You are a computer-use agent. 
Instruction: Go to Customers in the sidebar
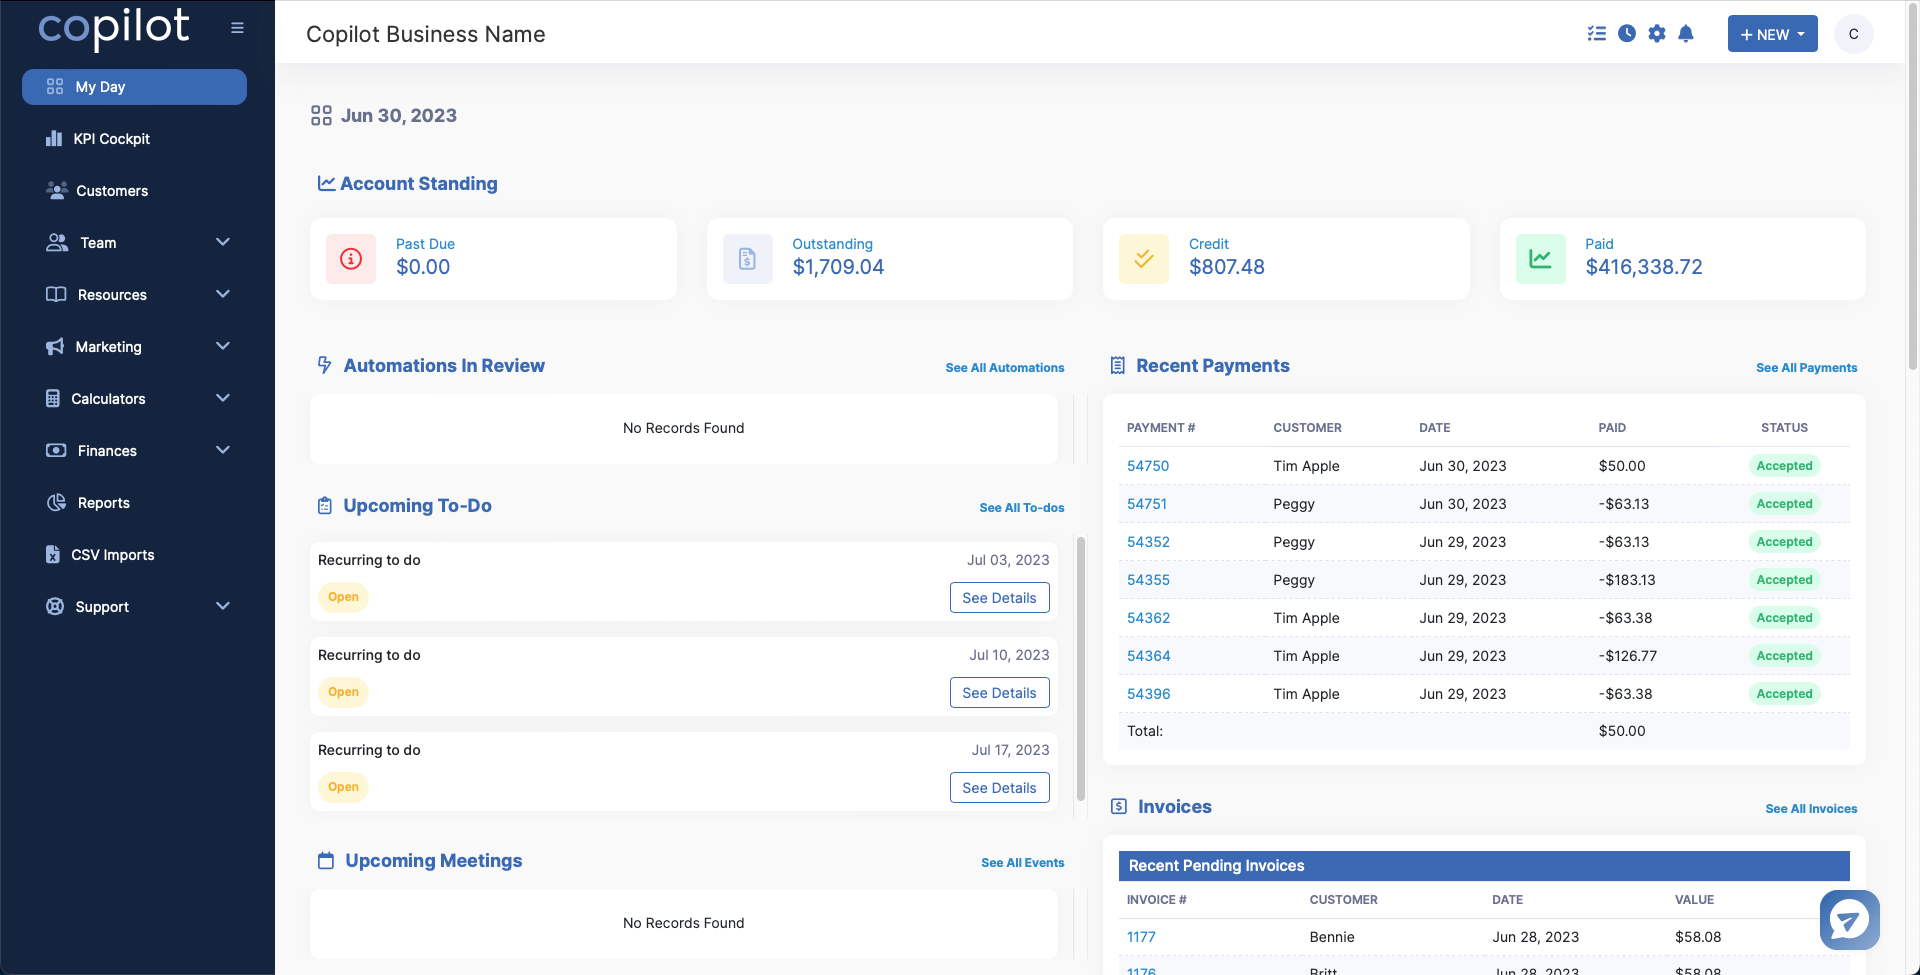click(112, 191)
